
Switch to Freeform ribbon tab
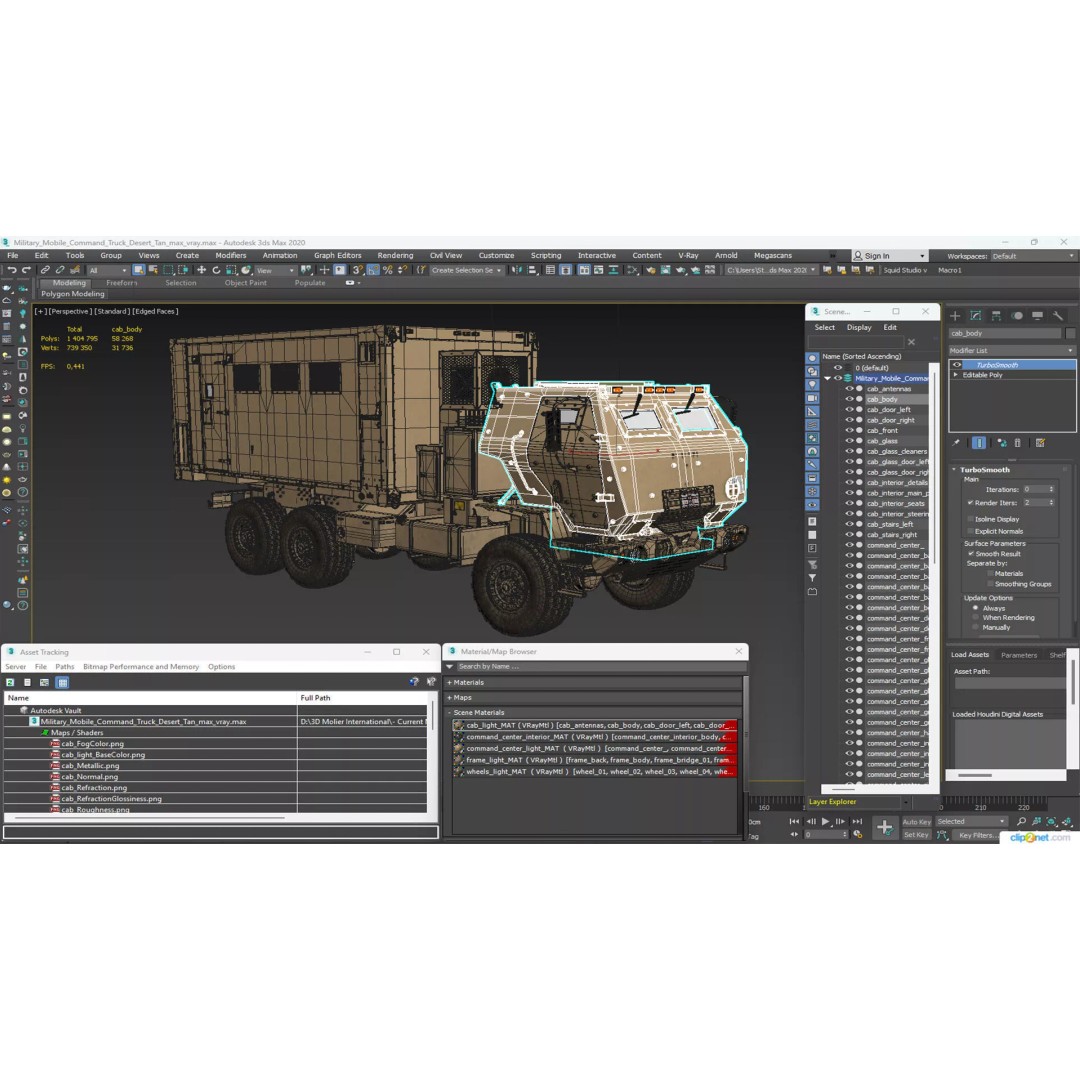tap(122, 283)
